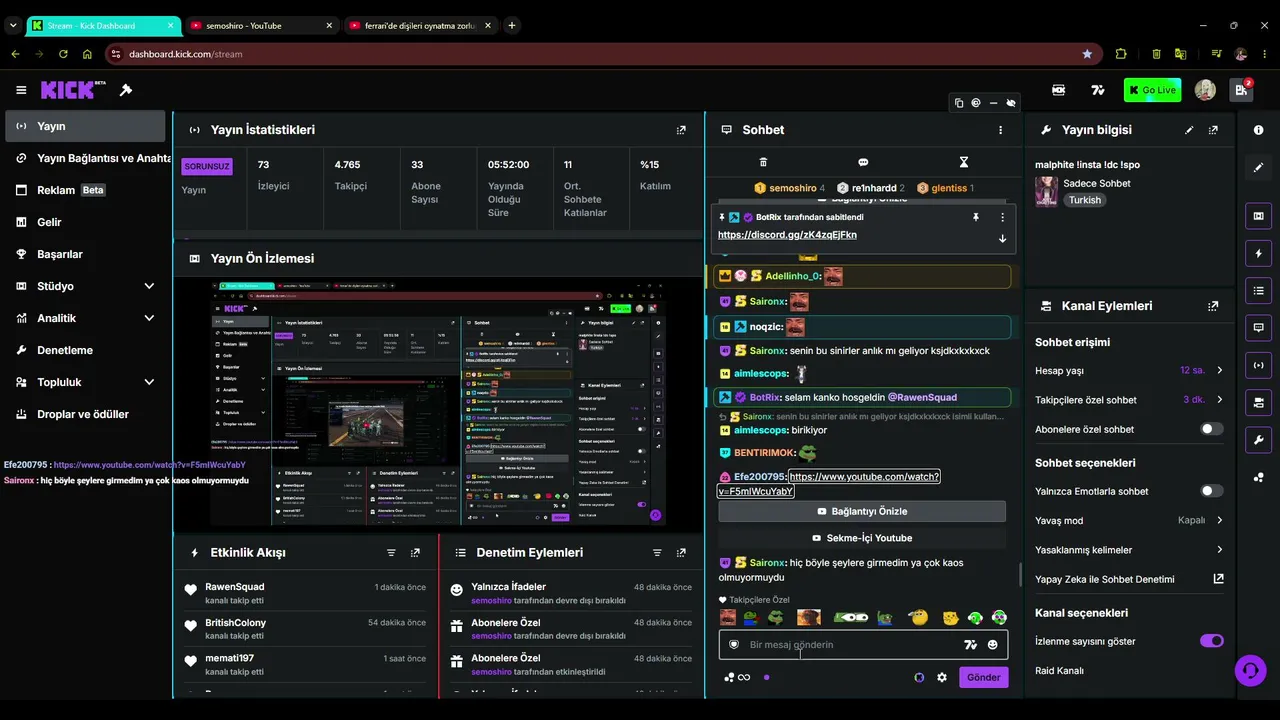1280x720 pixels.
Task: Clear chat with the trash icon
Action: 763,162
